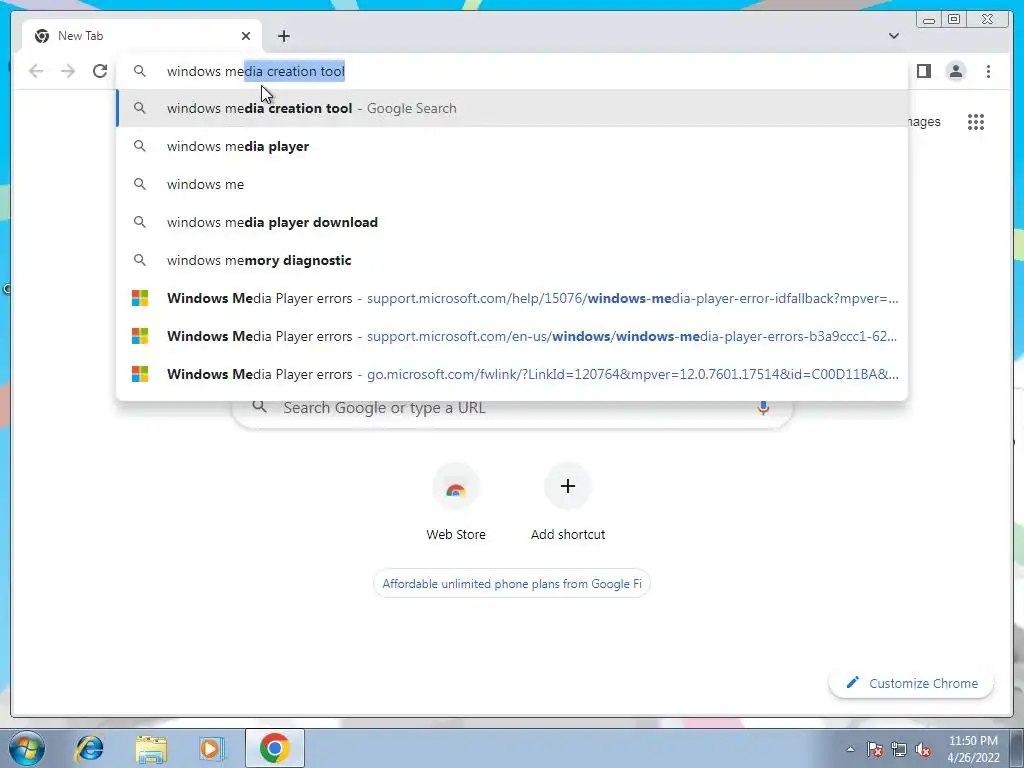1024x768 pixels.
Task: Toggle the Chrome side panel
Action: click(x=923, y=71)
